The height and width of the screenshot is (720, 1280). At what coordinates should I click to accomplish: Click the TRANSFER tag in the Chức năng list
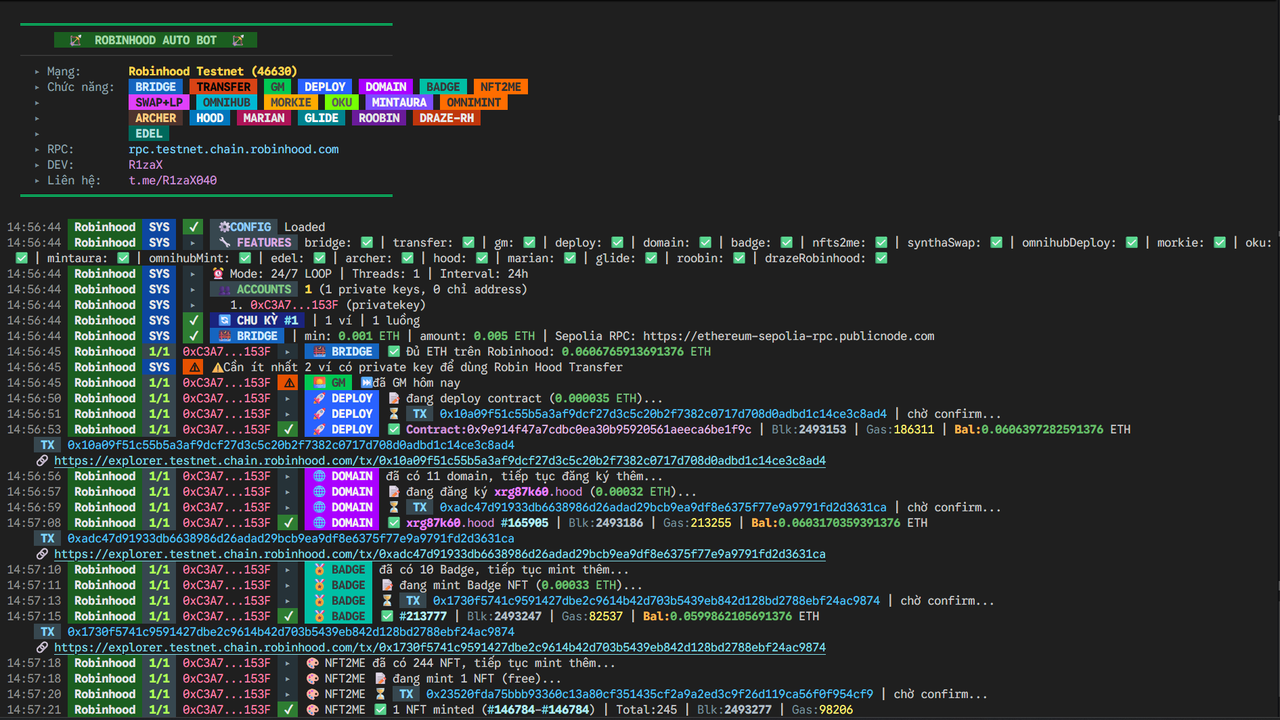[x=224, y=87]
